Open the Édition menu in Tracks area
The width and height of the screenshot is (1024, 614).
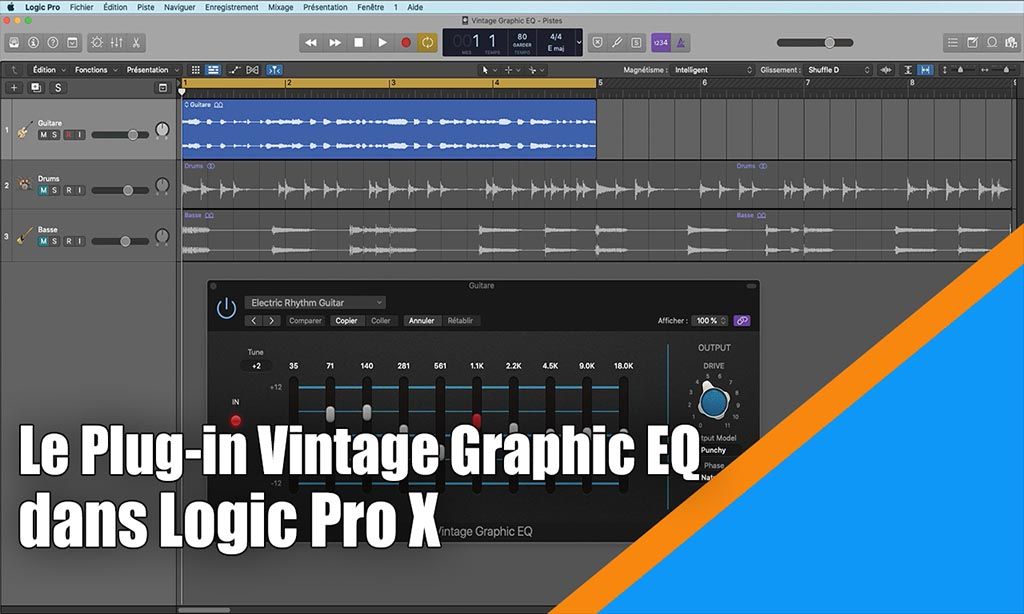pyautogui.click(x=49, y=70)
